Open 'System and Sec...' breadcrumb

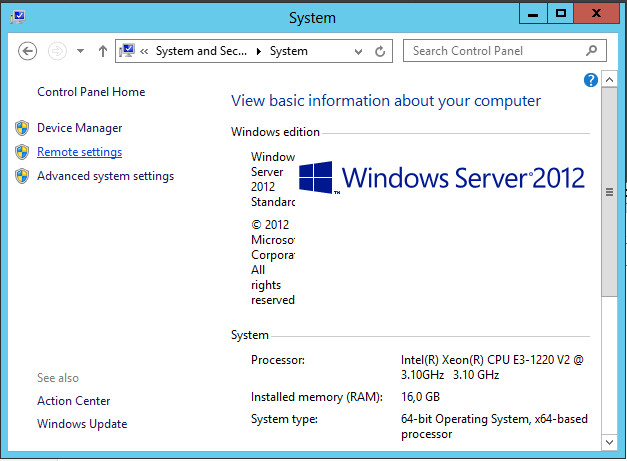coord(201,51)
